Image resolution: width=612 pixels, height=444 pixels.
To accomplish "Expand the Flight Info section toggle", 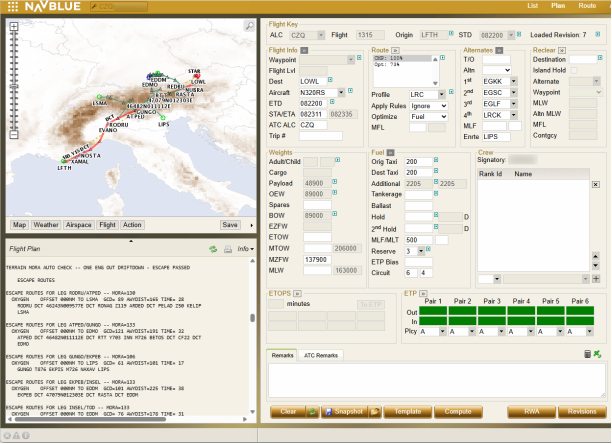I will 305,48.
